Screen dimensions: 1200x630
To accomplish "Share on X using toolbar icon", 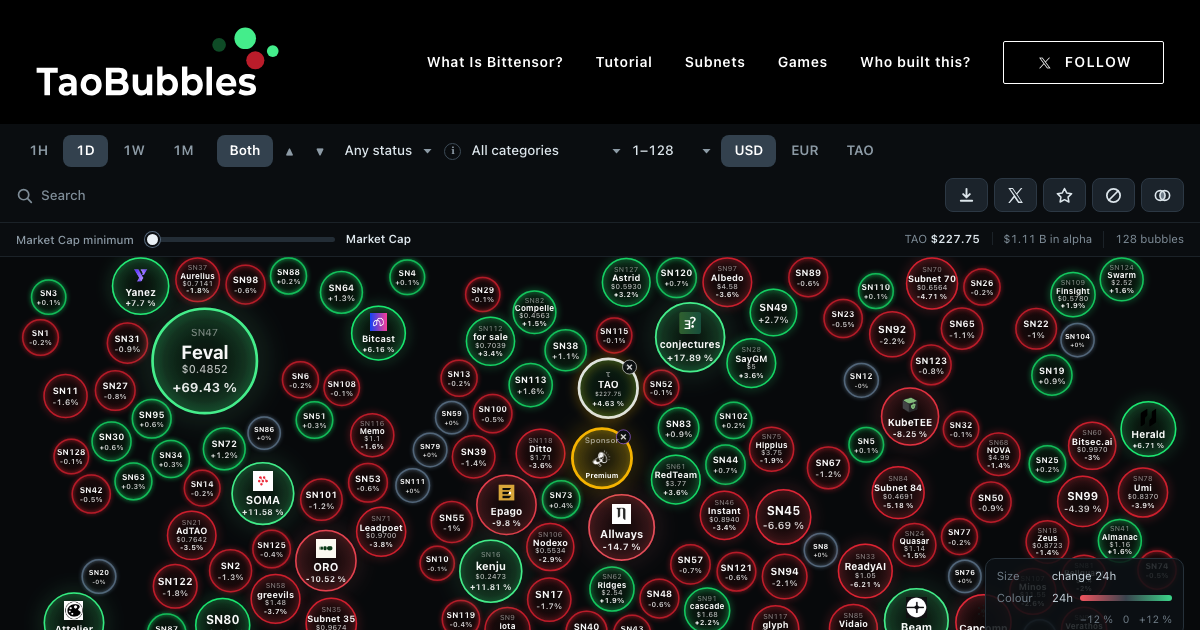I will tap(1016, 196).
